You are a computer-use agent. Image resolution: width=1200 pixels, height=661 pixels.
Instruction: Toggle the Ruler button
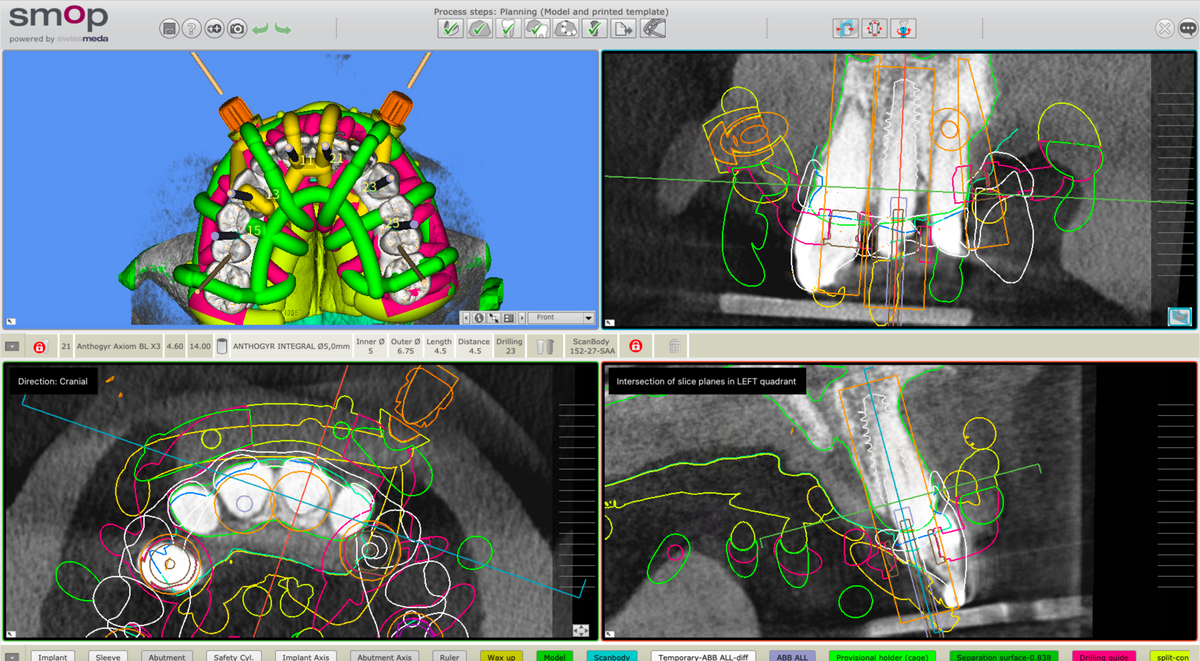[x=450, y=656]
